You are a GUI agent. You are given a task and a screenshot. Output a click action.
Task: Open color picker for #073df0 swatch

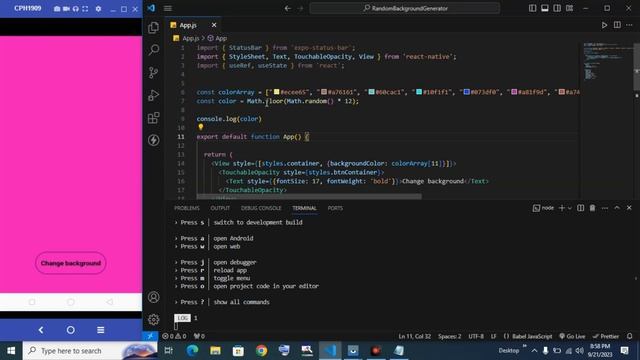pos(467,92)
